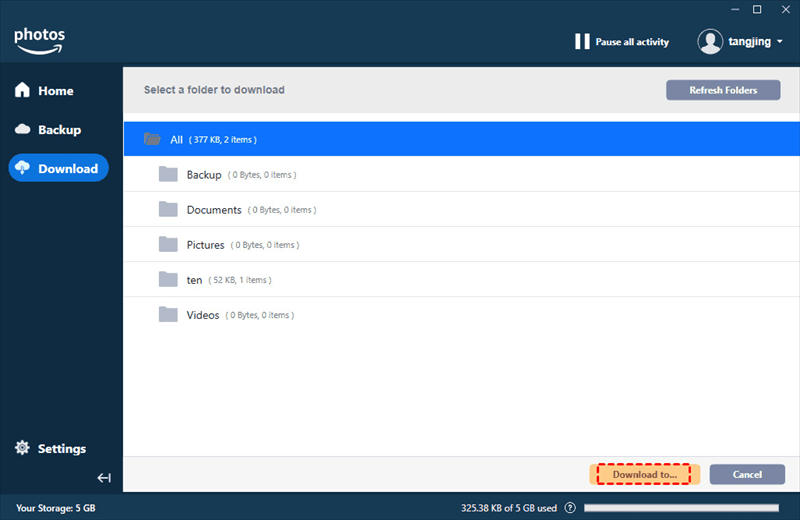Click the '( 52 KB, 1 items )' text
The image size is (800, 520).
tap(240, 280)
